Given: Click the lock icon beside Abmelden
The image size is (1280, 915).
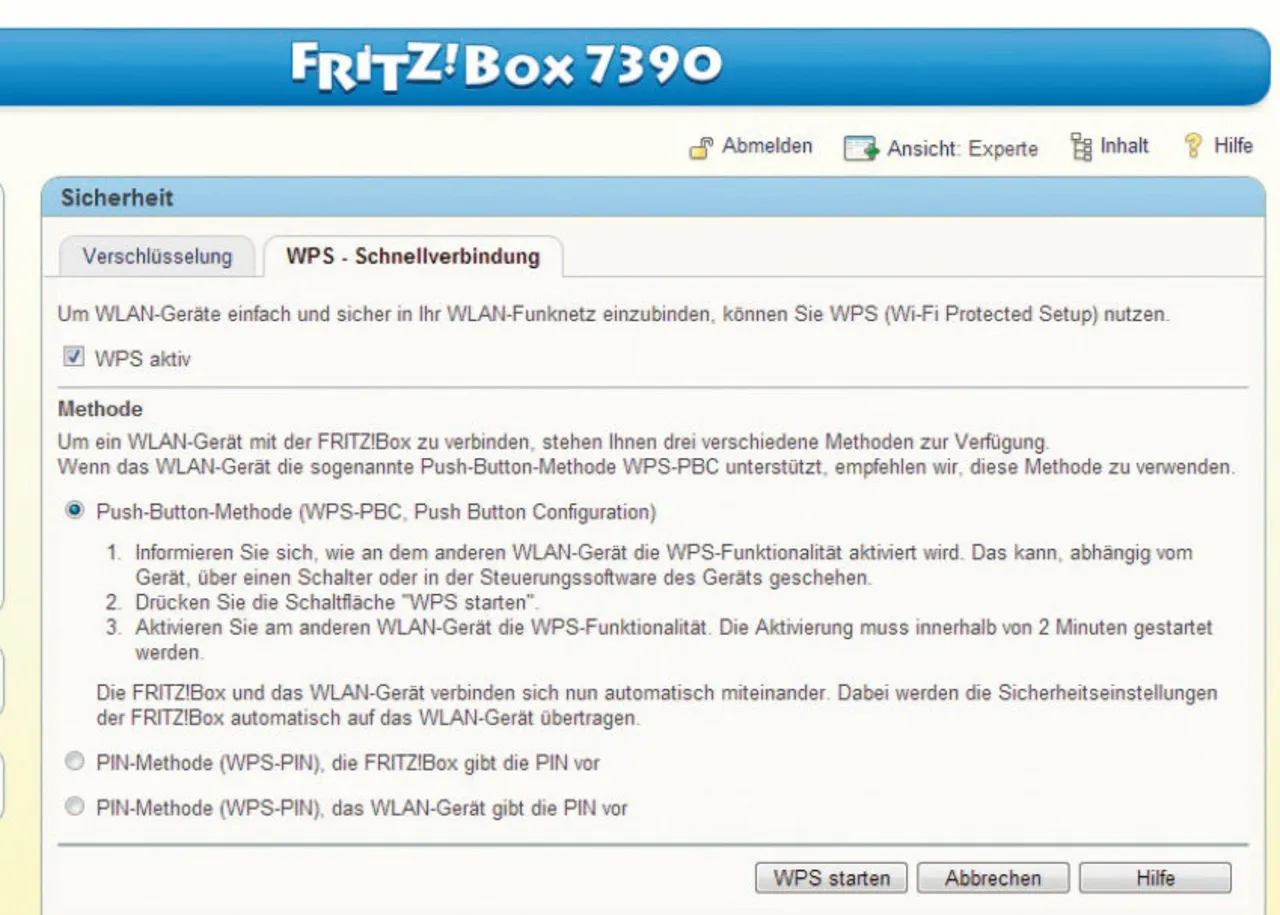Looking at the screenshot, I should 701,148.
